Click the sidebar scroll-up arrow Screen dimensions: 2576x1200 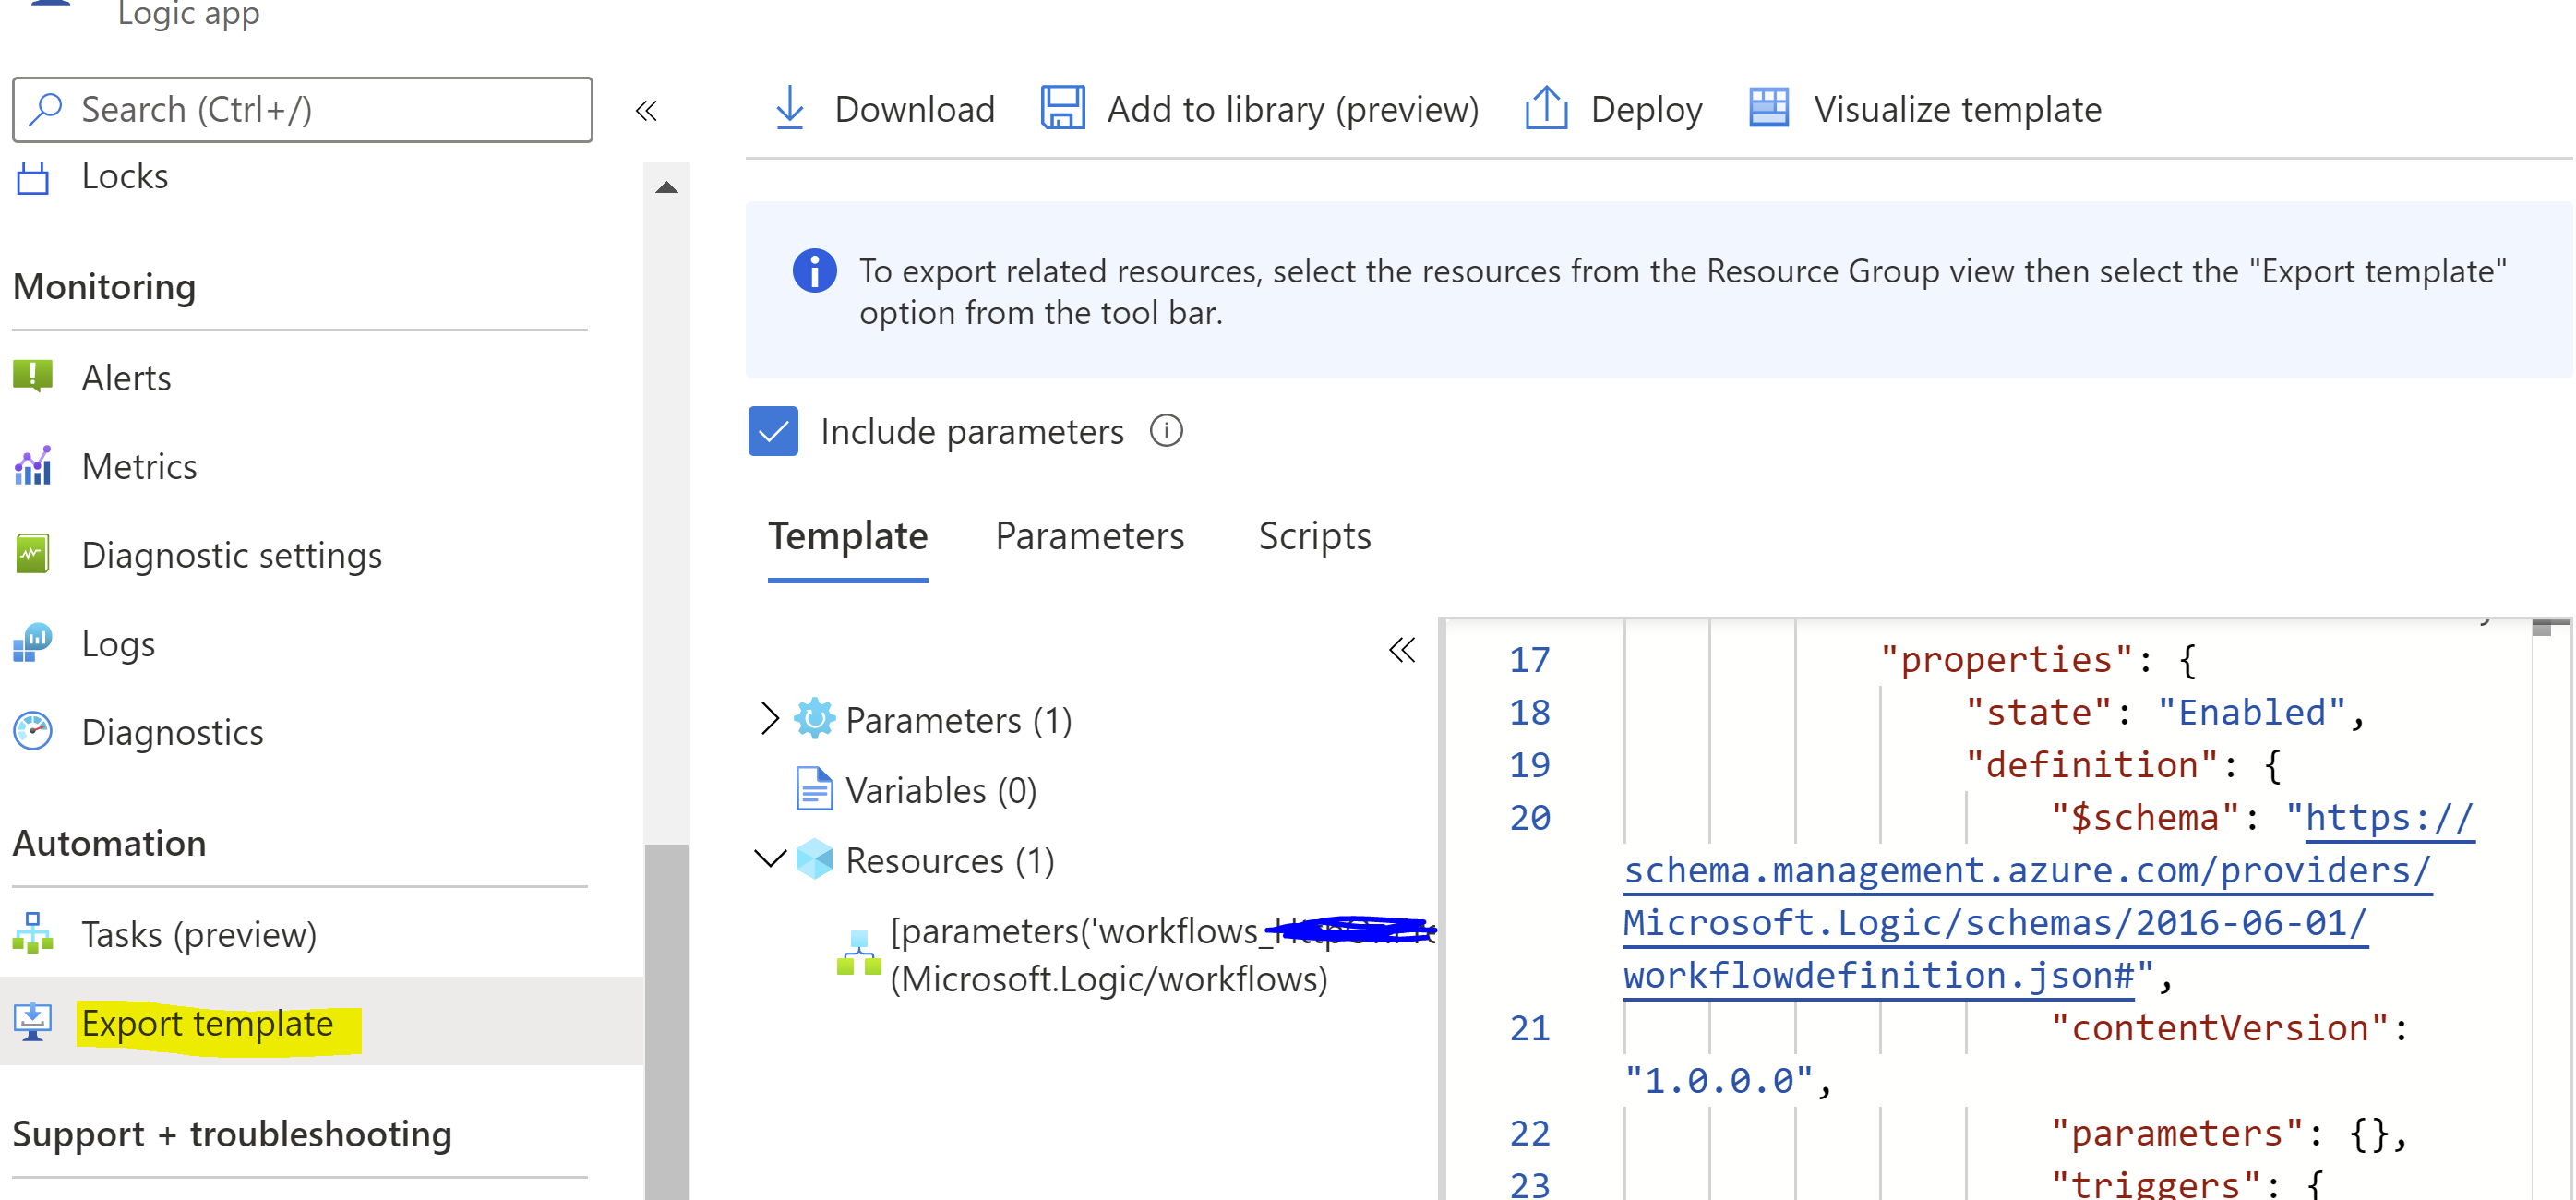(666, 187)
